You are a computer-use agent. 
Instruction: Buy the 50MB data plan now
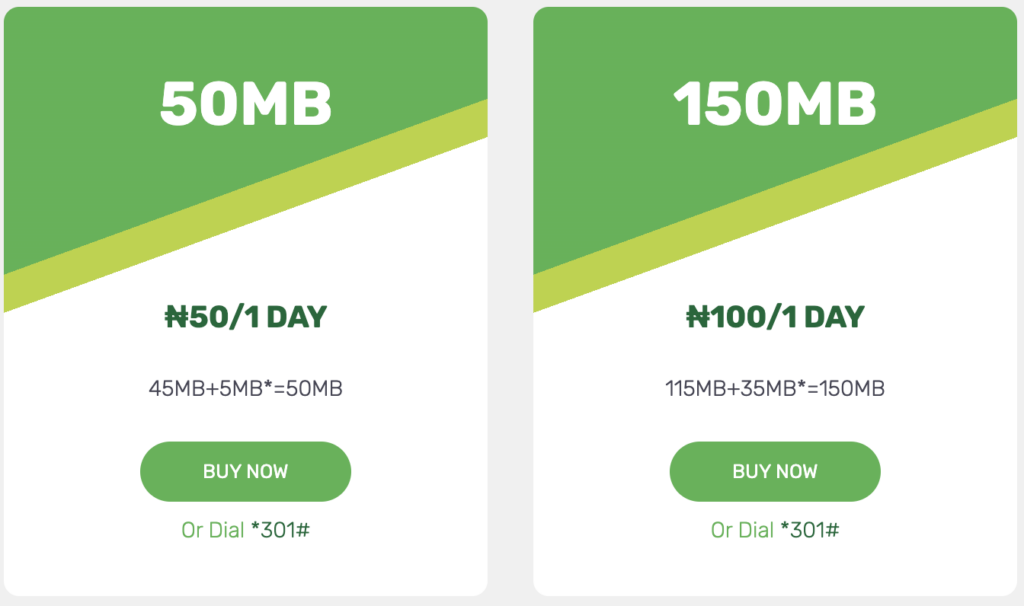click(246, 471)
